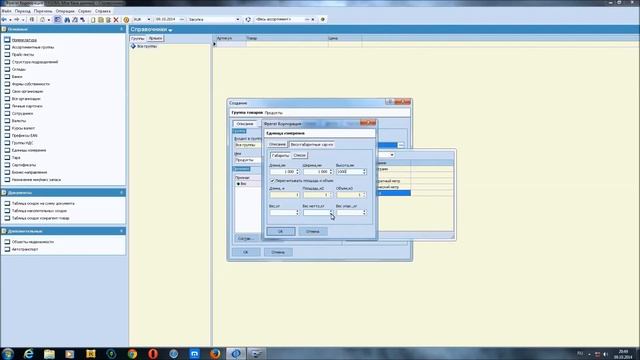Open the Закупка dropdown in the toolbar
Viewport: 640px width, 360px height.
(238, 20)
